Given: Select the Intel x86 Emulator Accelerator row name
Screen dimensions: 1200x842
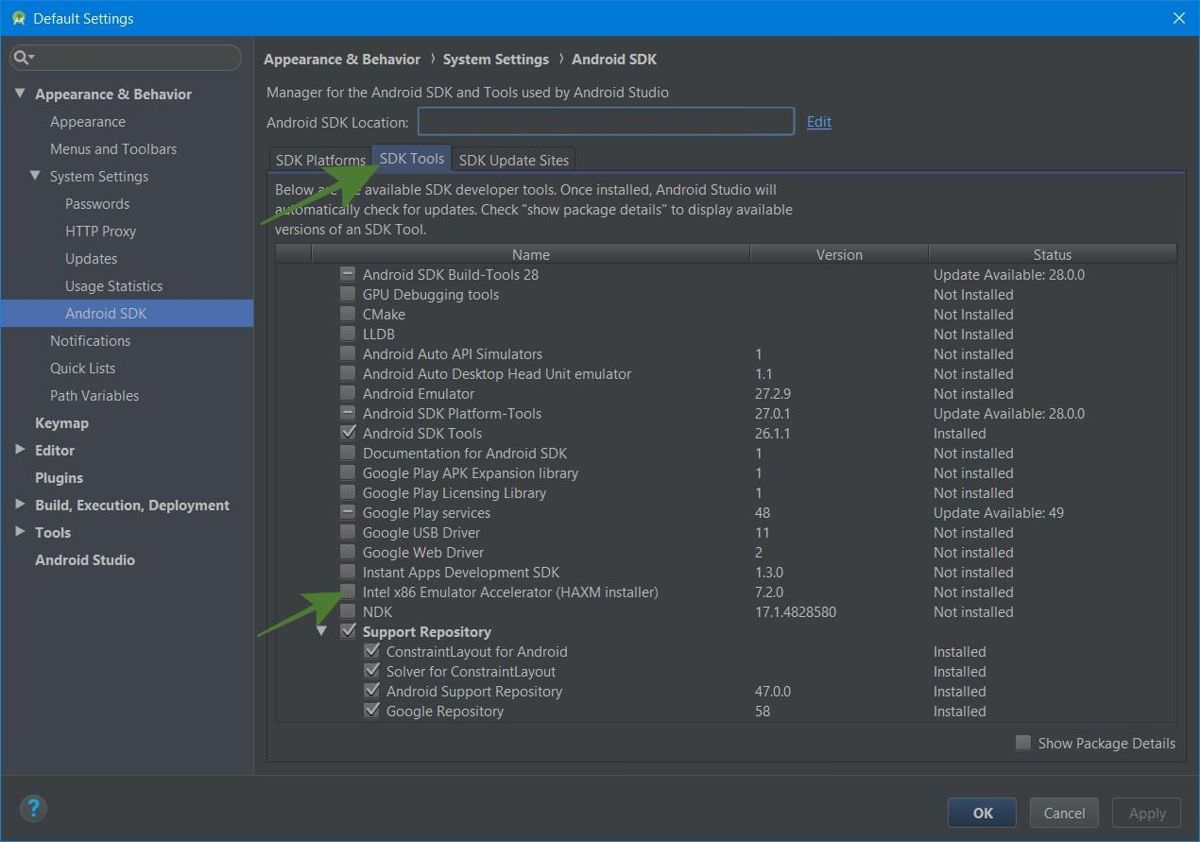Looking at the screenshot, I should point(510,592).
